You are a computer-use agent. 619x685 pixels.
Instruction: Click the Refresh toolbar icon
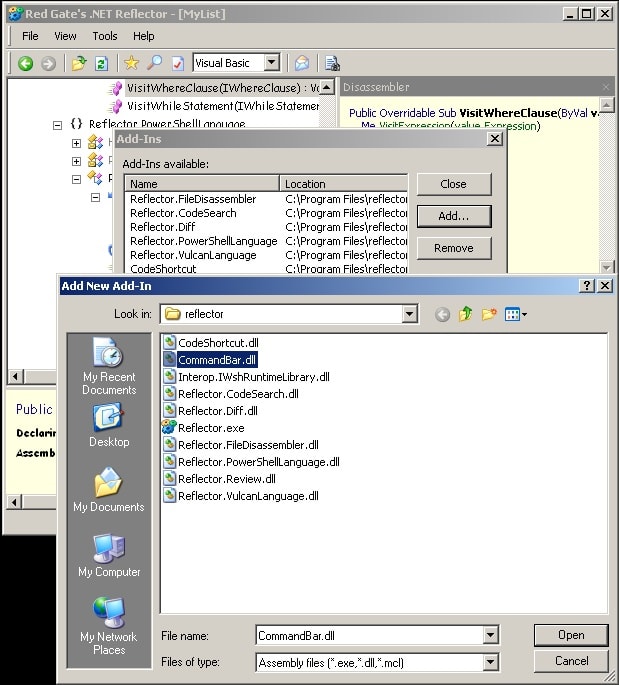(x=101, y=63)
